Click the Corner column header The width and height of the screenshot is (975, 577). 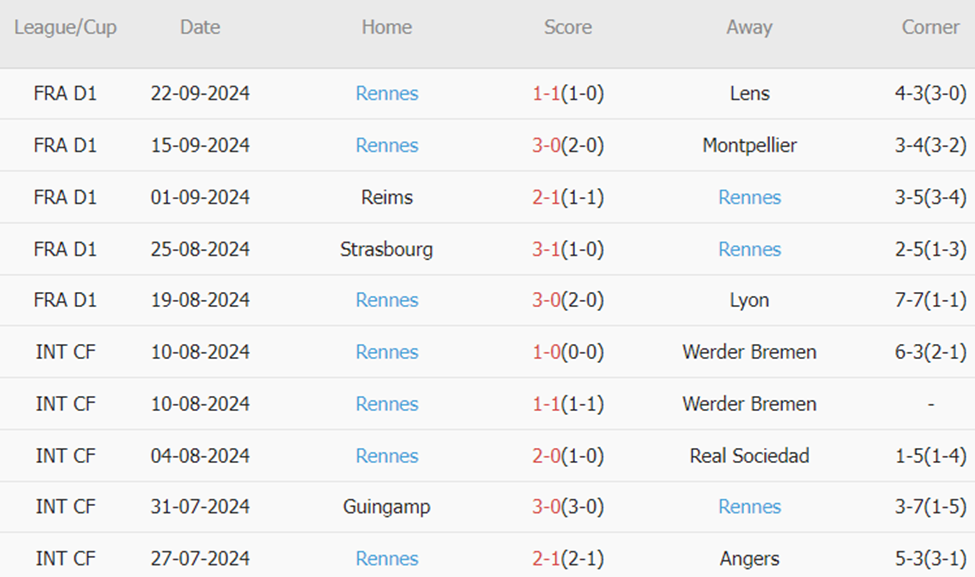pos(930,28)
